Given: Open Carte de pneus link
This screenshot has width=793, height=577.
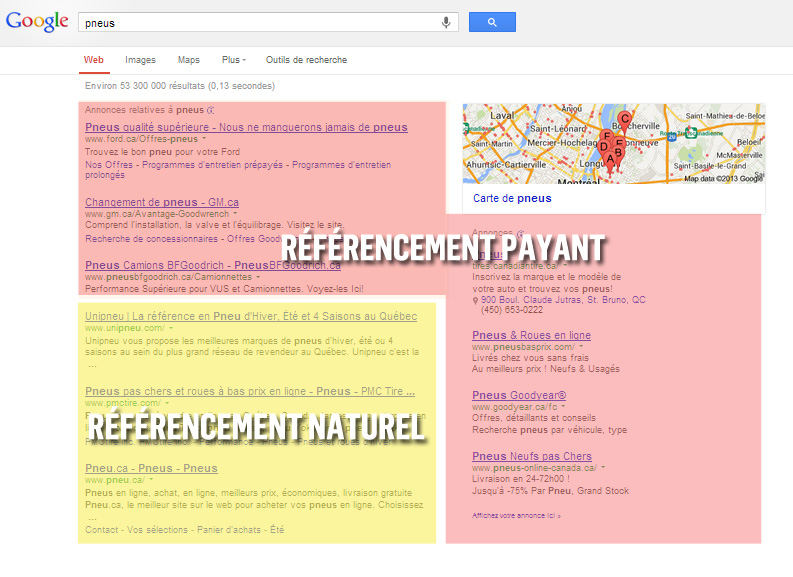Looking at the screenshot, I should [x=512, y=198].
